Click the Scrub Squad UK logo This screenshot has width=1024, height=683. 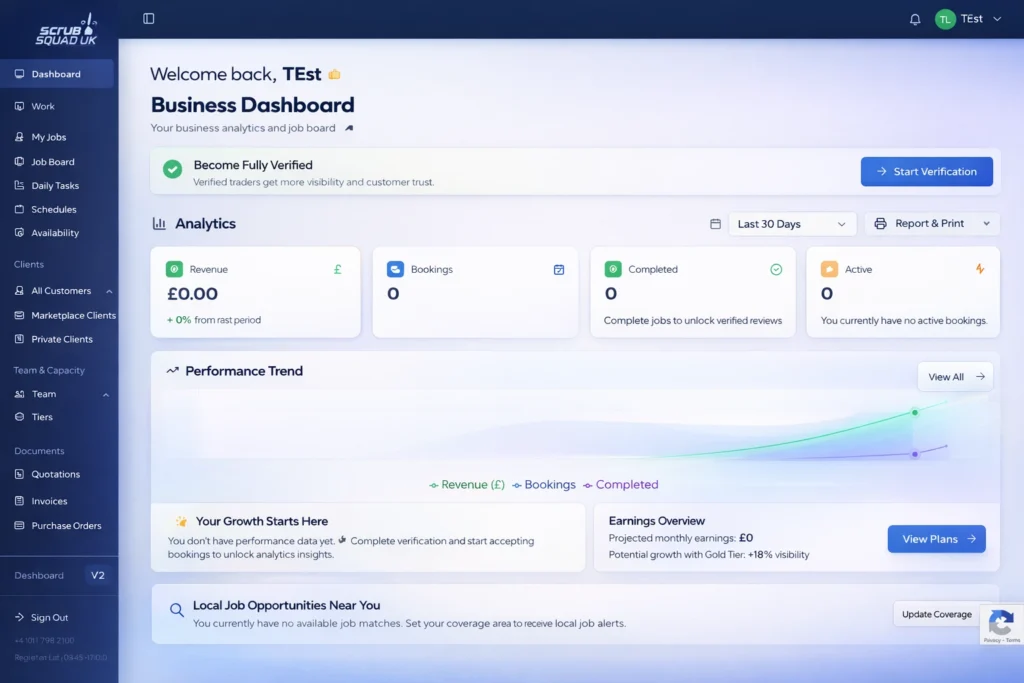pos(67,30)
